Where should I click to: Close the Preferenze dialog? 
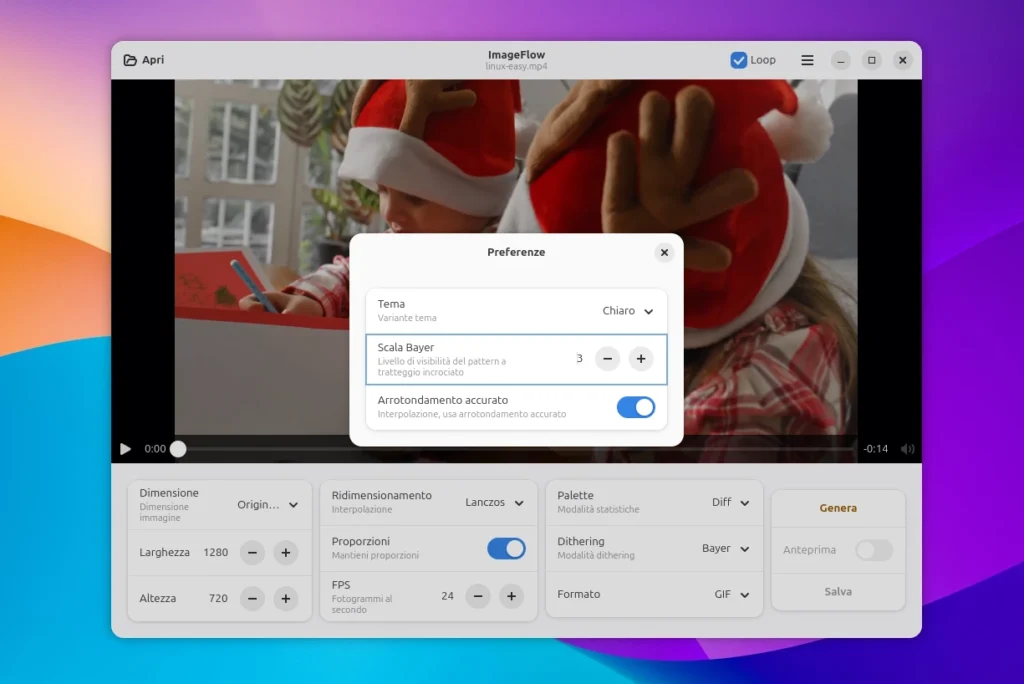tap(664, 253)
